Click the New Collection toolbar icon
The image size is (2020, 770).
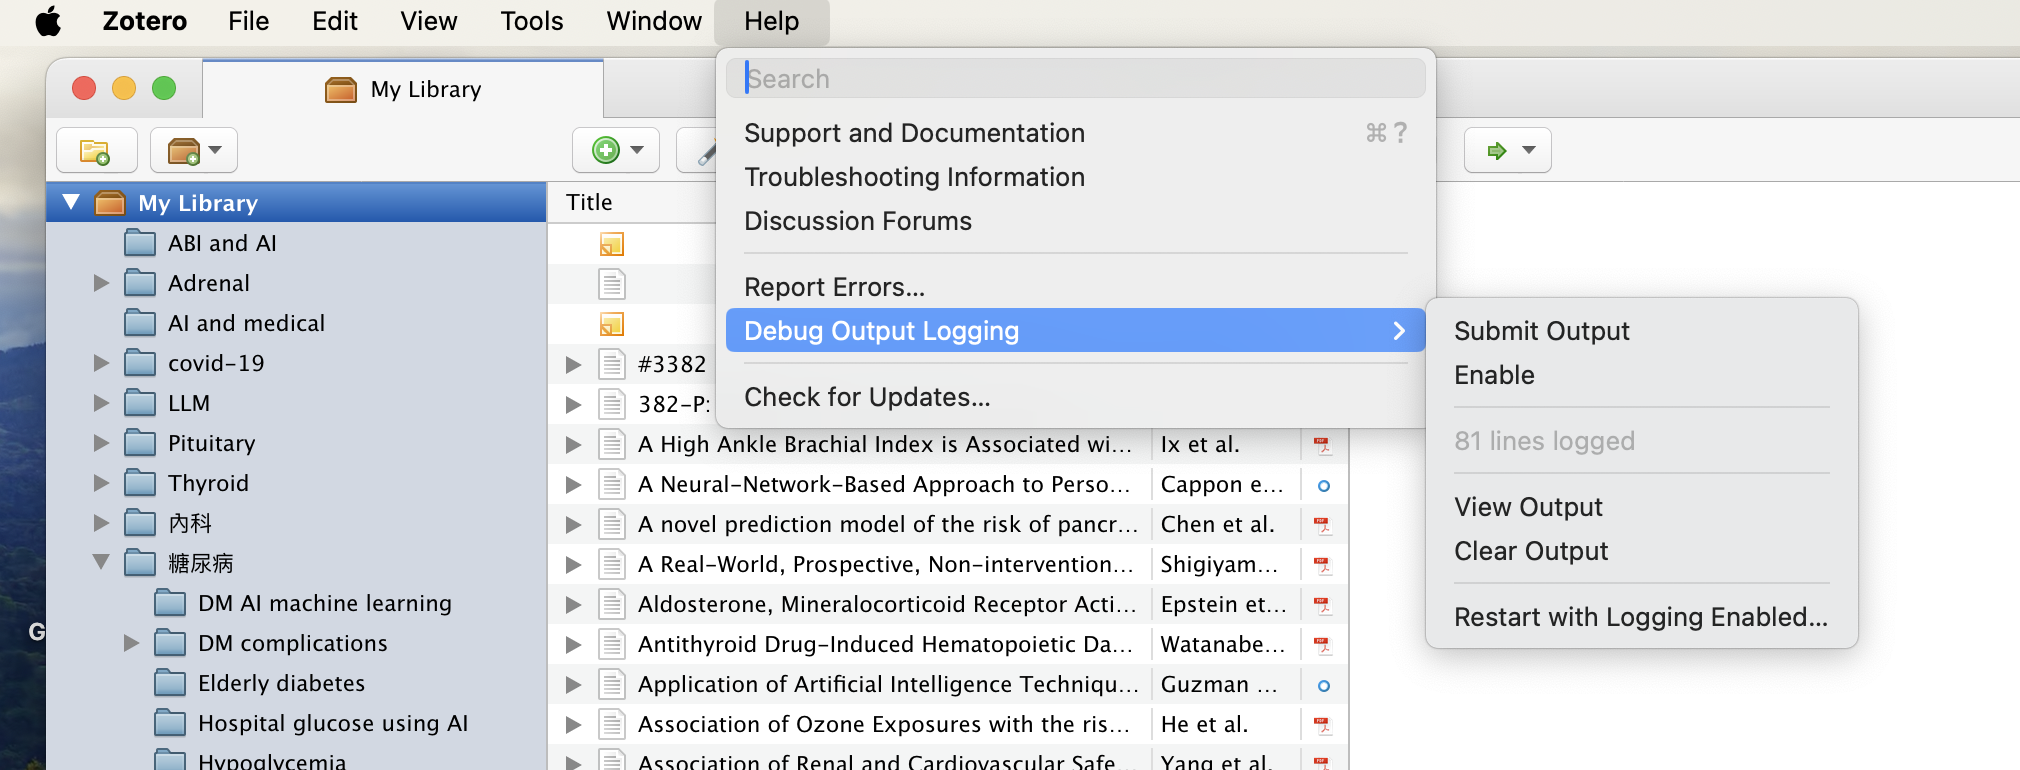(x=96, y=150)
